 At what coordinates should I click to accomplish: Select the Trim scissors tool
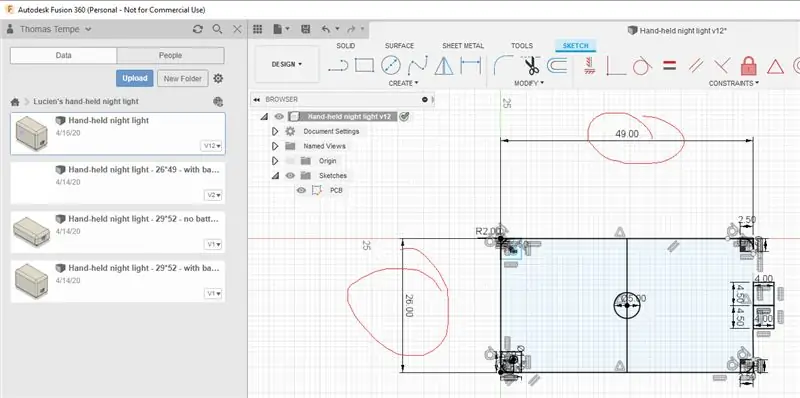[531, 65]
